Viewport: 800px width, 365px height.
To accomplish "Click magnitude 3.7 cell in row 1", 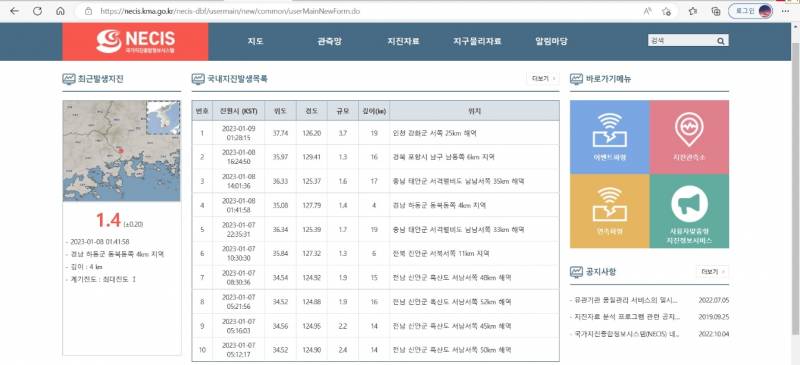I will 343,133.
